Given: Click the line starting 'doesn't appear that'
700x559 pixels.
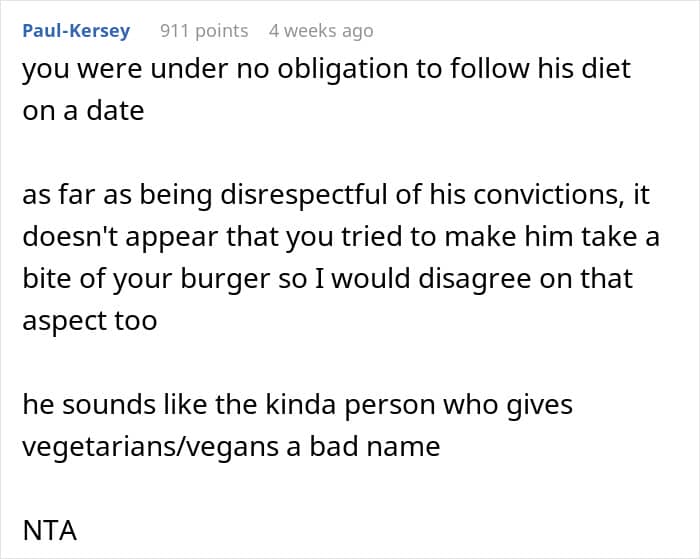Looking at the screenshot, I should point(341,237).
